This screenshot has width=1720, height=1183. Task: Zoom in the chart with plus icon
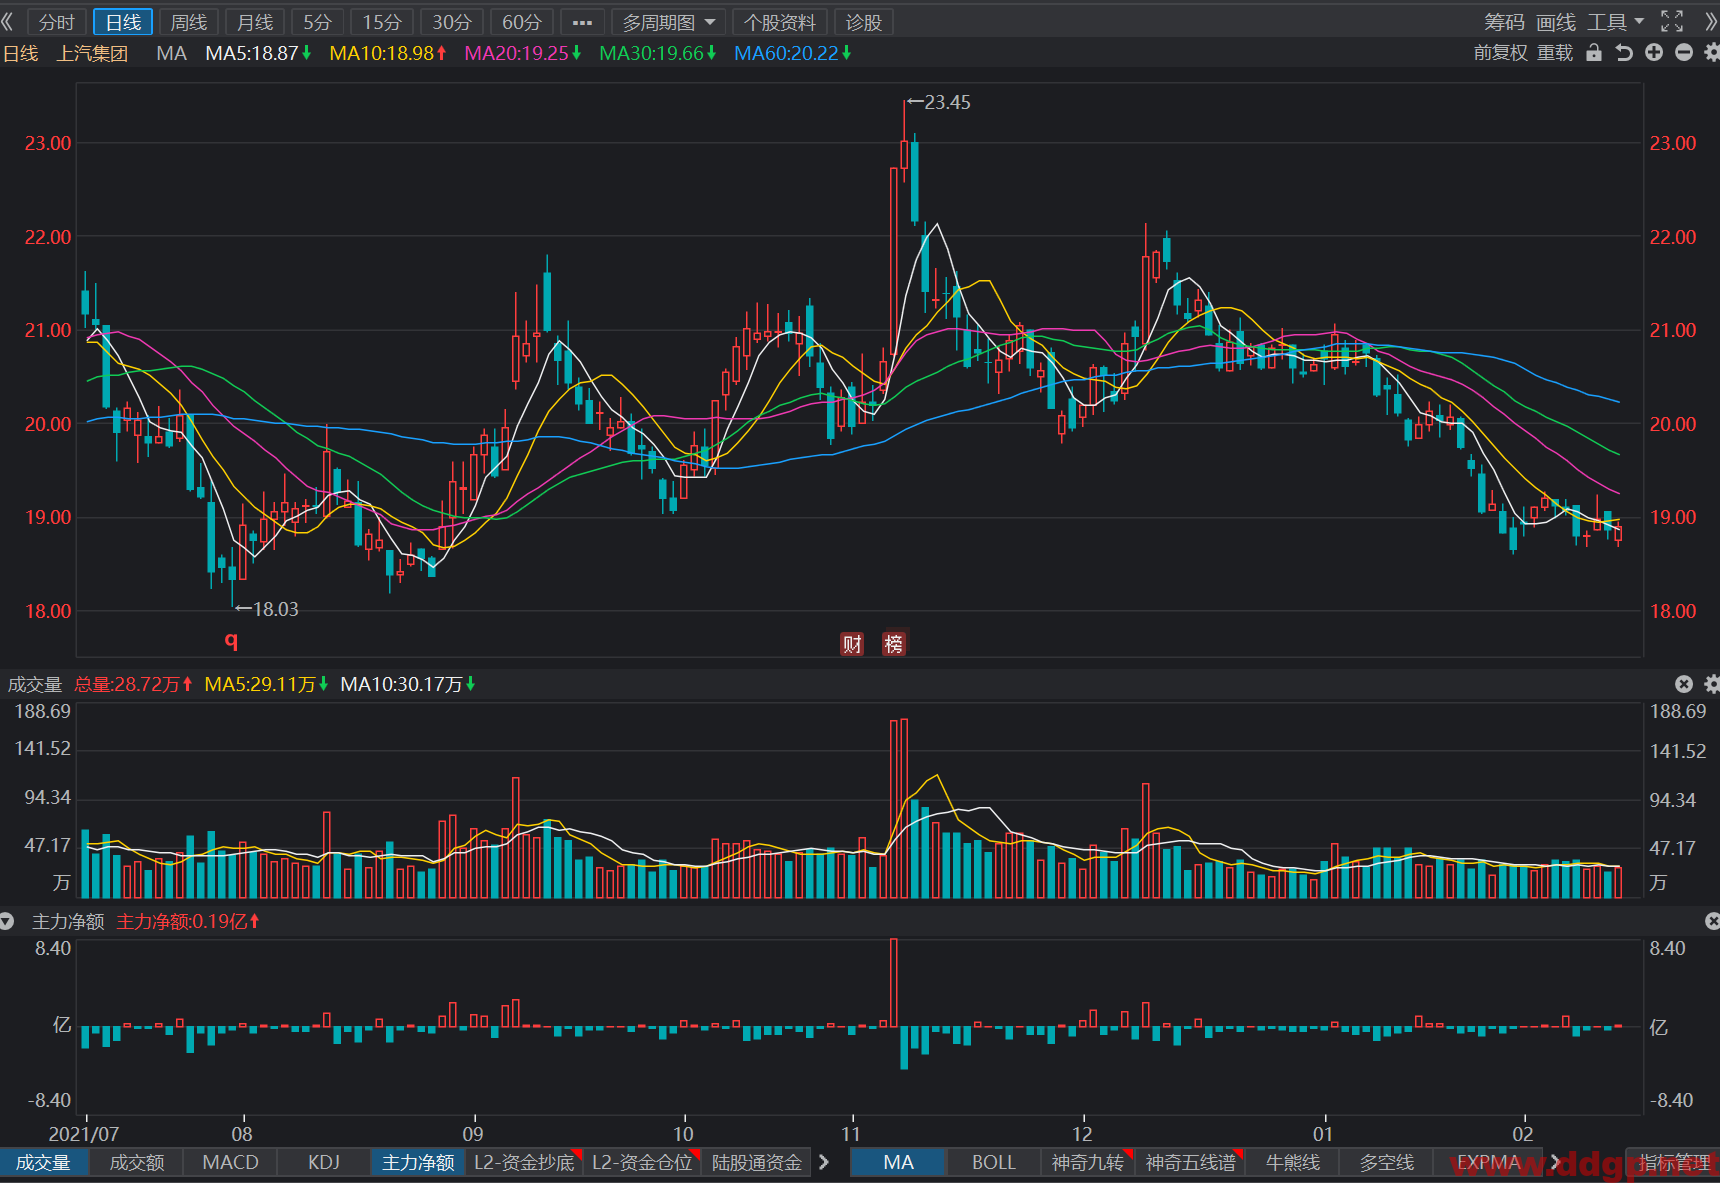(x=1654, y=52)
